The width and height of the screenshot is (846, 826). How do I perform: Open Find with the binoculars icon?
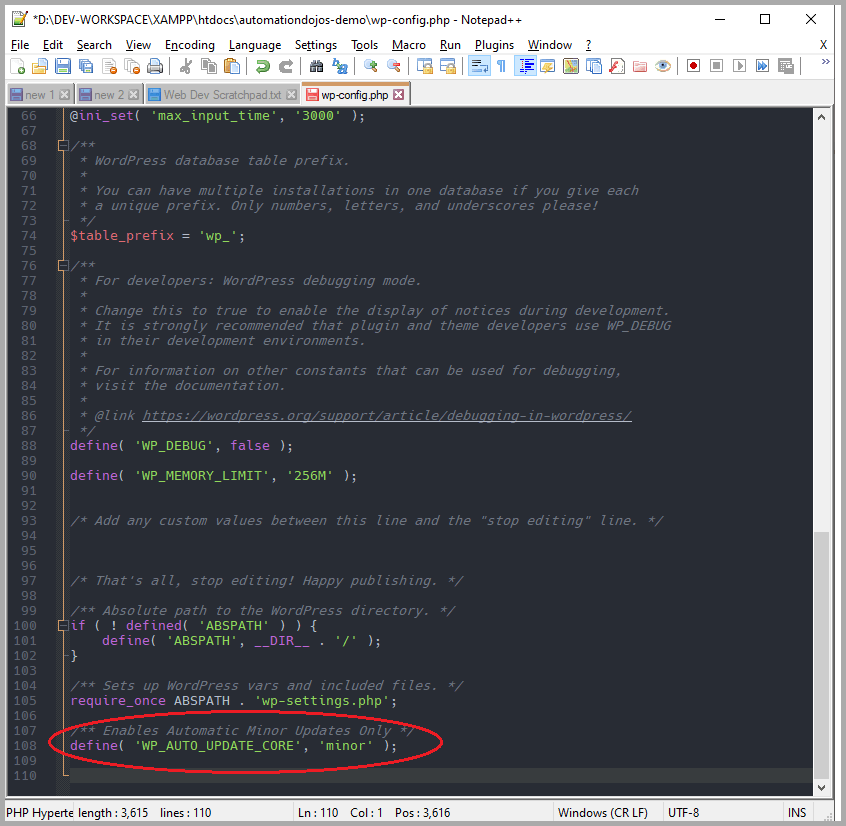coord(316,66)
